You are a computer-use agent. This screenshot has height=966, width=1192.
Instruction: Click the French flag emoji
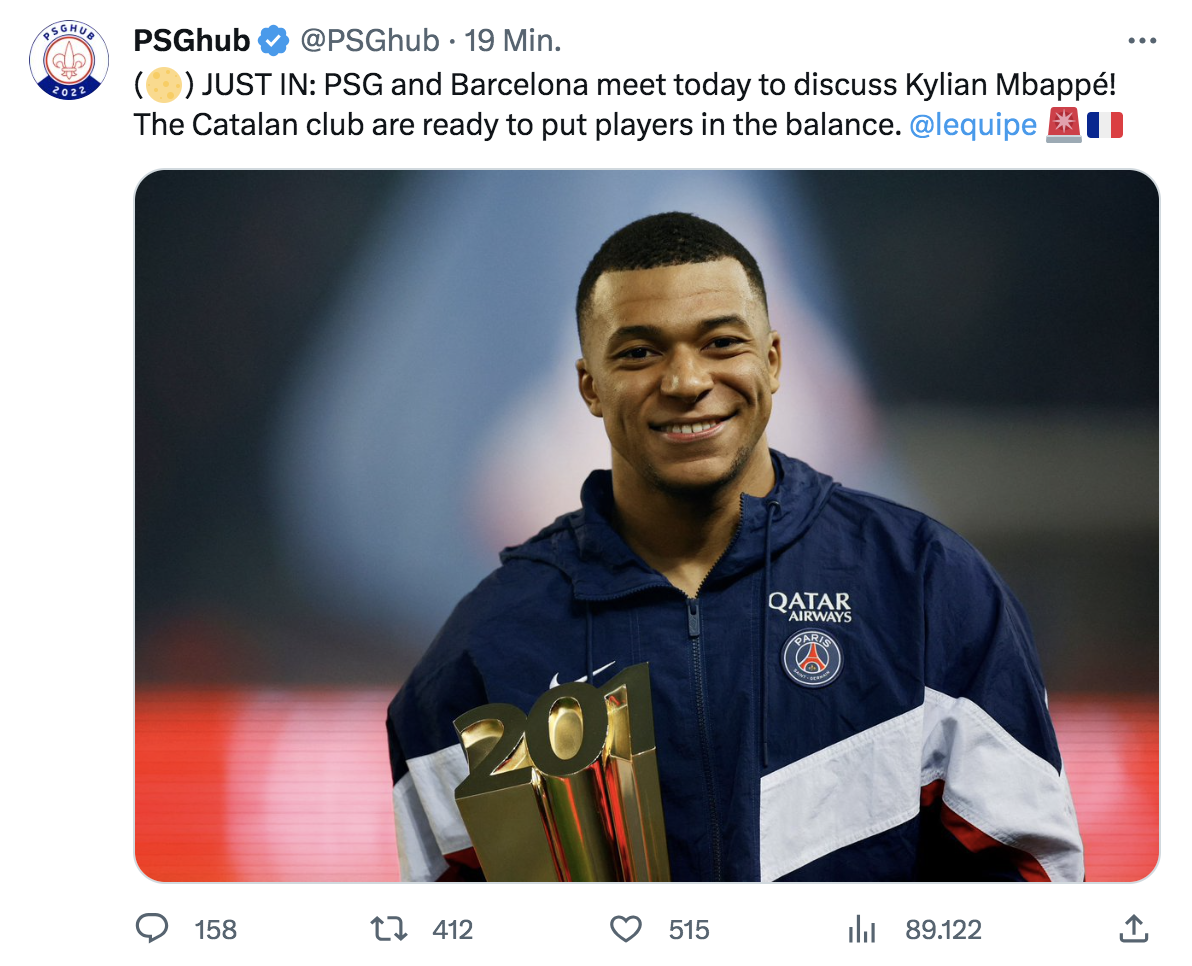pos(1104,126)
